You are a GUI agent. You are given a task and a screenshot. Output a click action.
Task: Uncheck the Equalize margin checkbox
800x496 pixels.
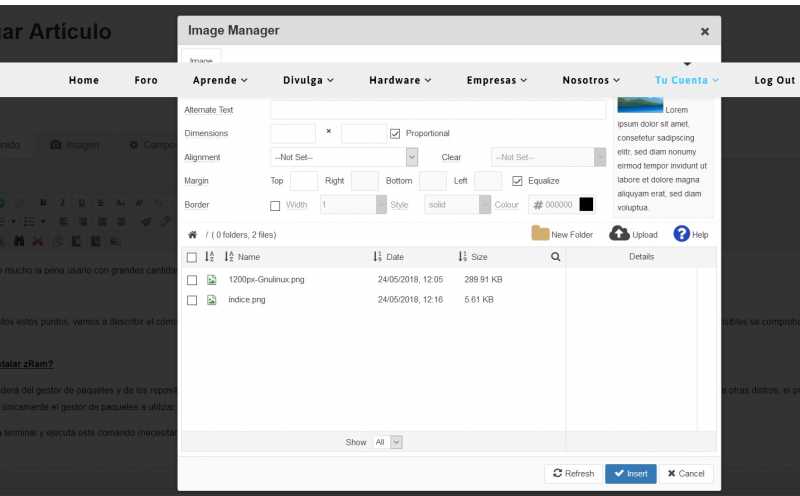tap(517, 181)
